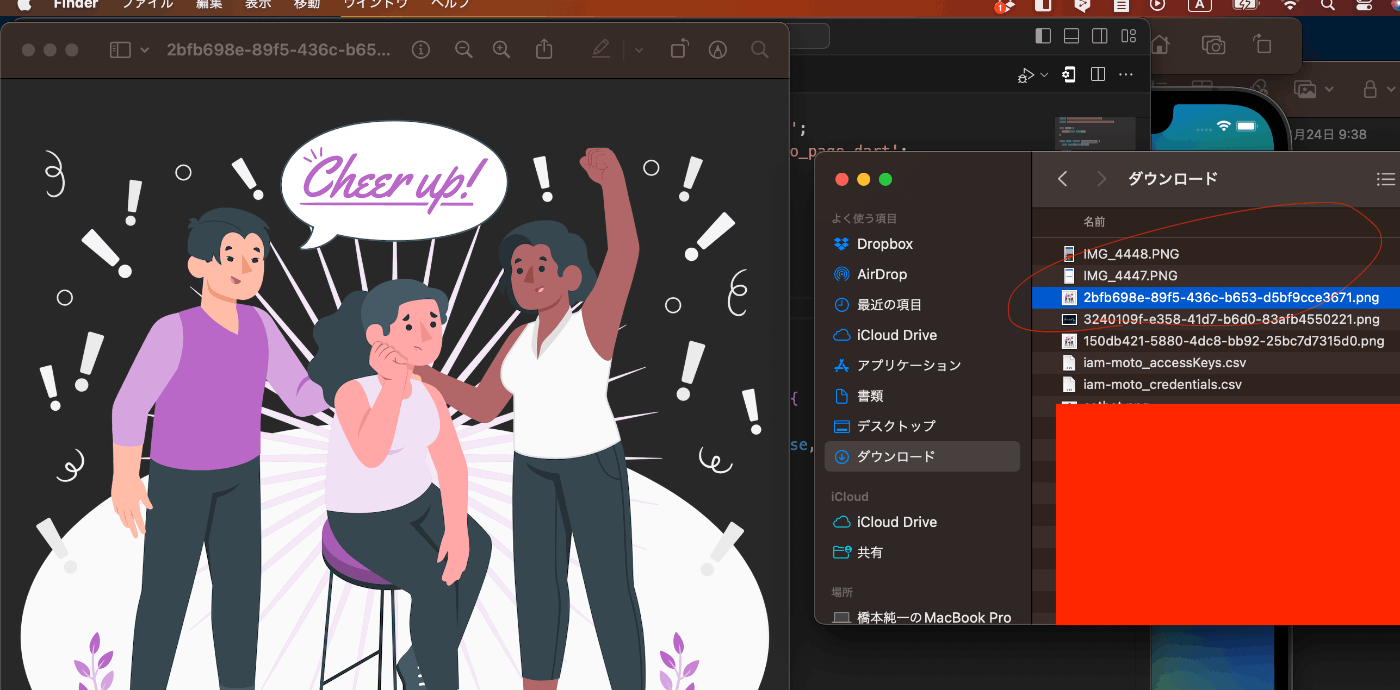Open Control Center in the menu bar

click(x=1363, y=4)
